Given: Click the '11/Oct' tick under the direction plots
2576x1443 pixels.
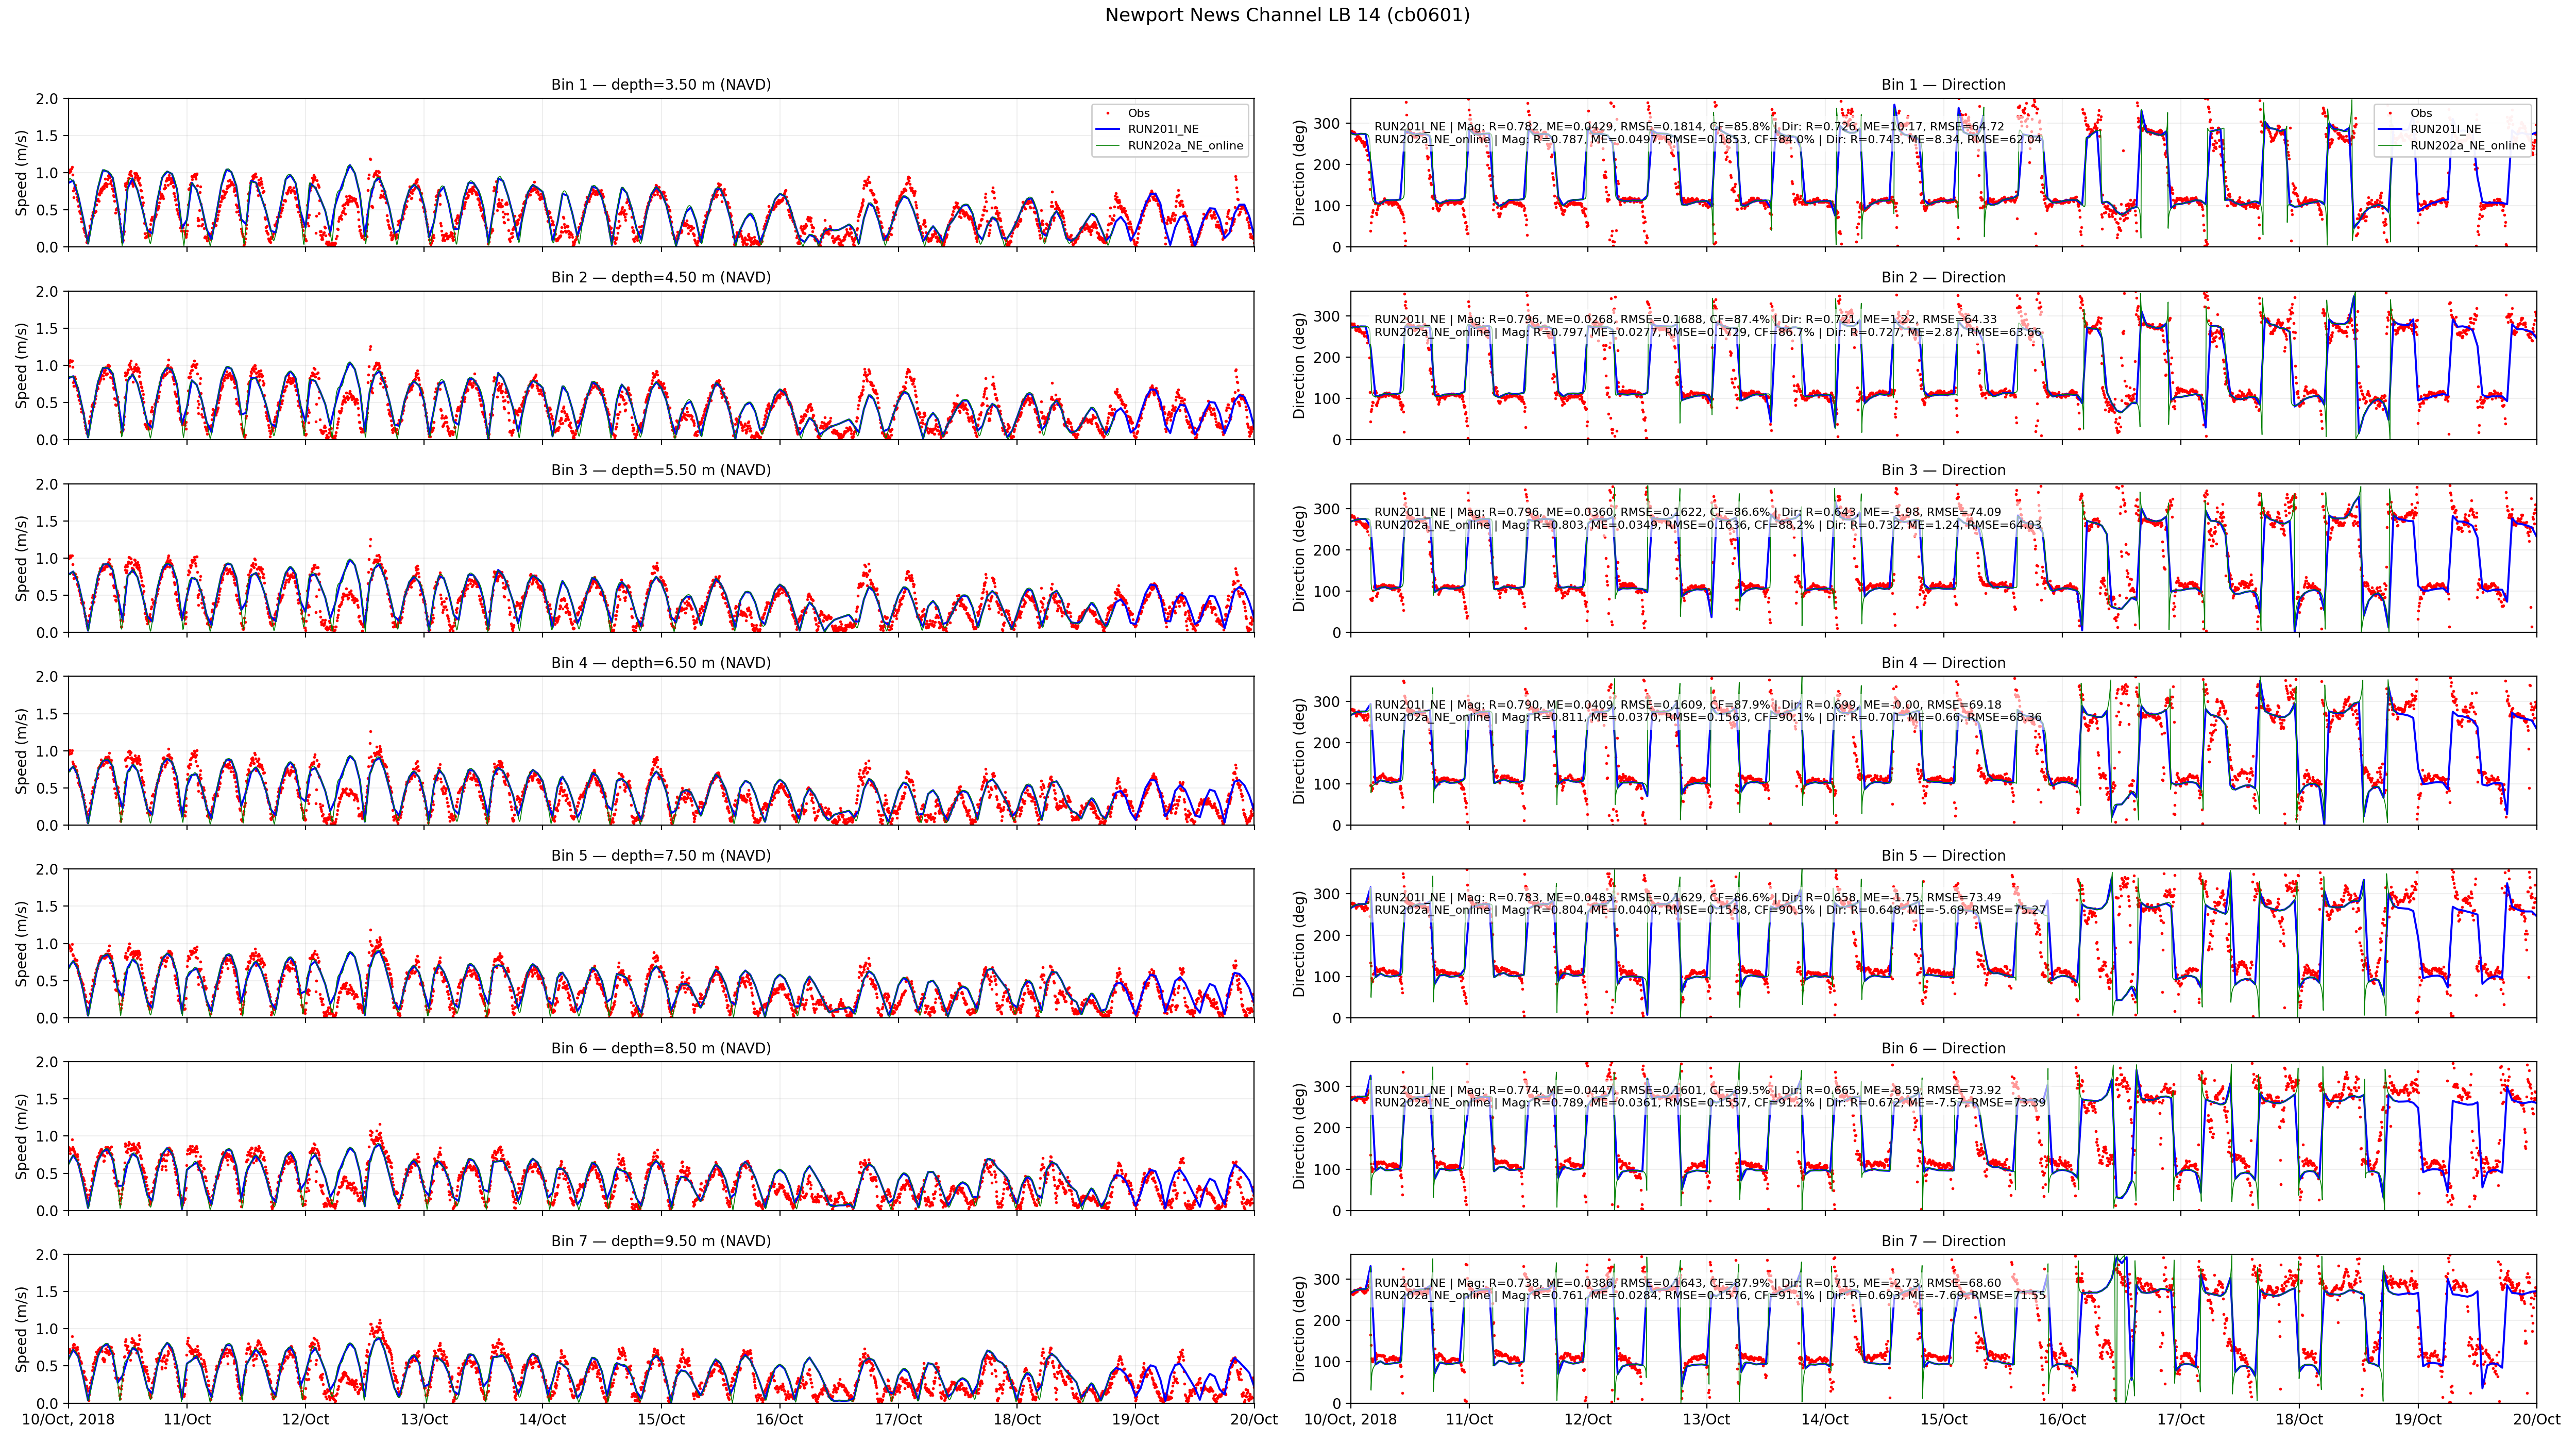Looking at the screenshot, I should [x=1469, y=1419].
